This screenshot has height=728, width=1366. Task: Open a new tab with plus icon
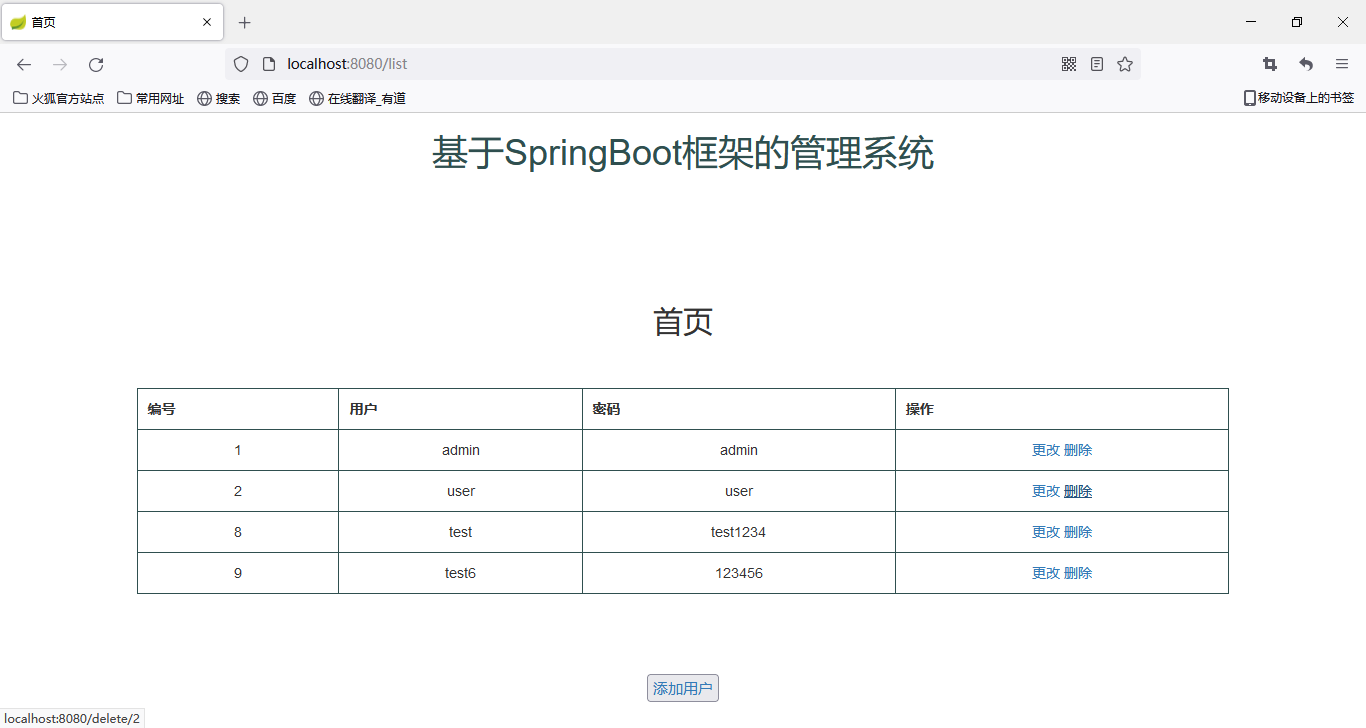tap(245, 22)
